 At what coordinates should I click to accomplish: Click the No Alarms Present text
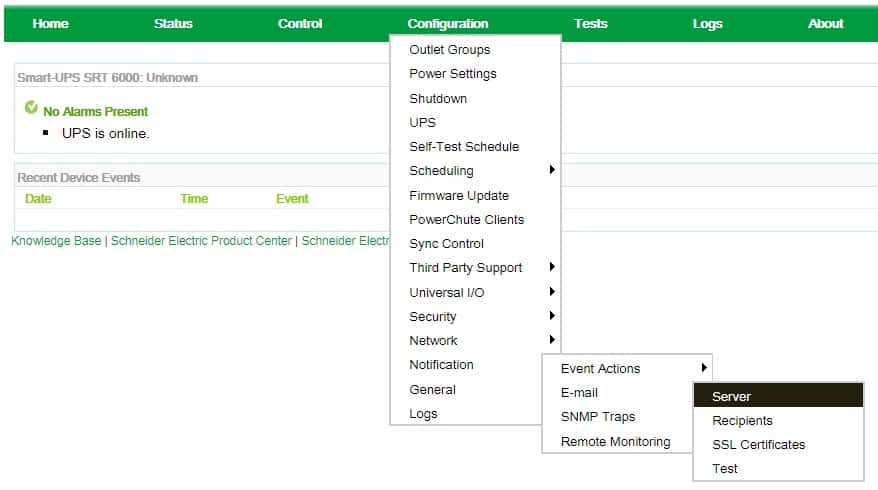click(x=96, y=111)
